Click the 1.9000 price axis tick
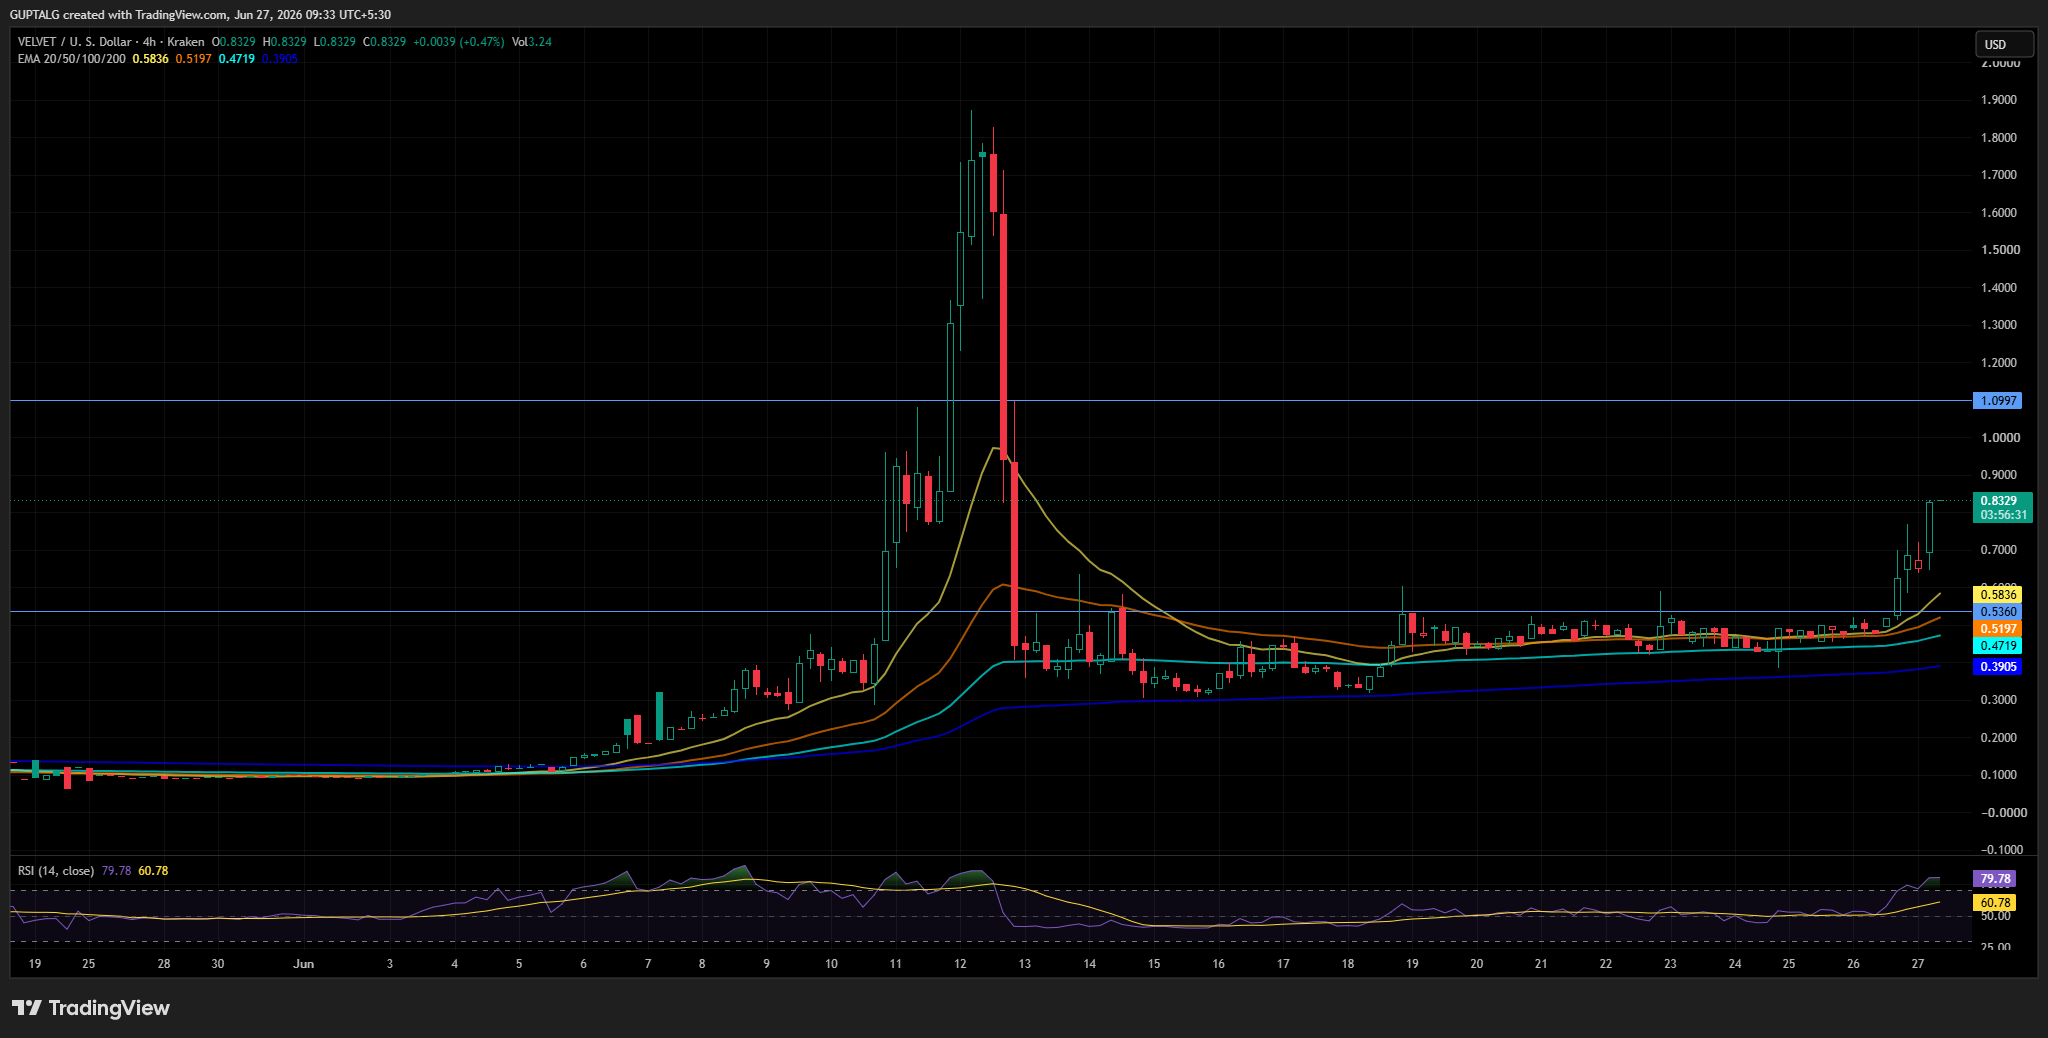Screen dimensions: 2048x1038 (1999, 100)
